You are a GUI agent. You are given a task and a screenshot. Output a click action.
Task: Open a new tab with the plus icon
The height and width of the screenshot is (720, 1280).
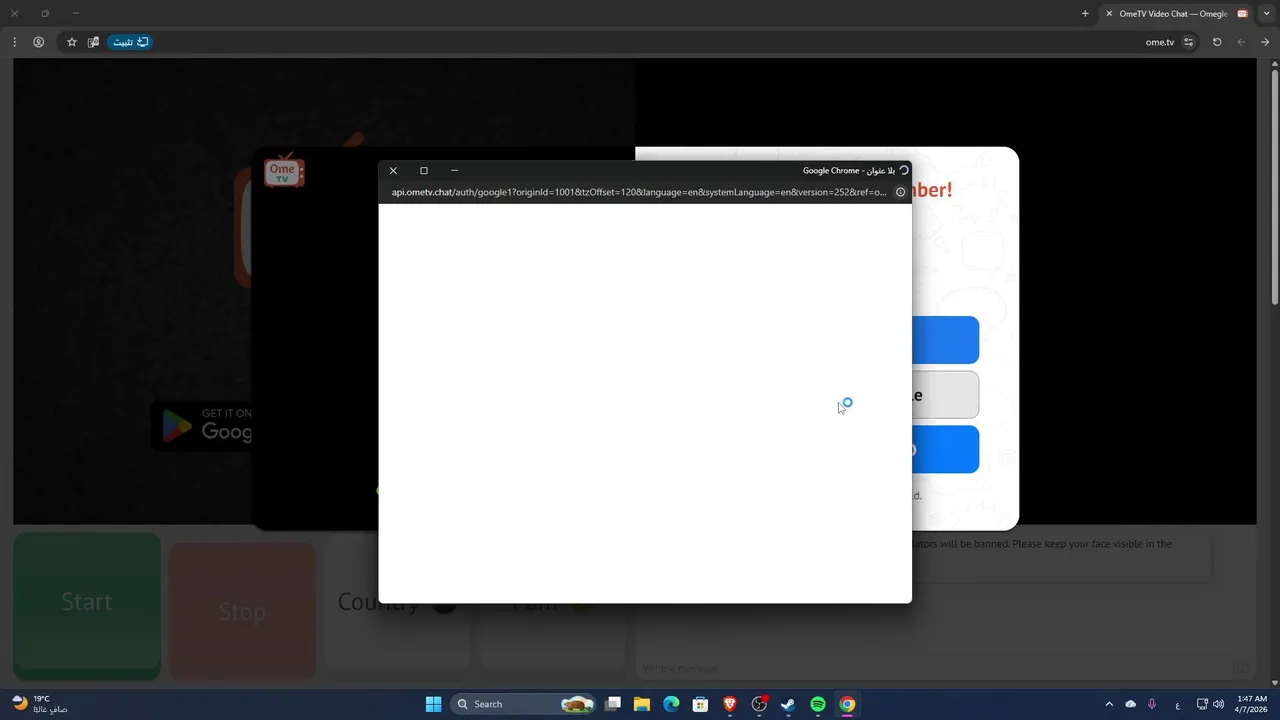(x=1085, y=14)
